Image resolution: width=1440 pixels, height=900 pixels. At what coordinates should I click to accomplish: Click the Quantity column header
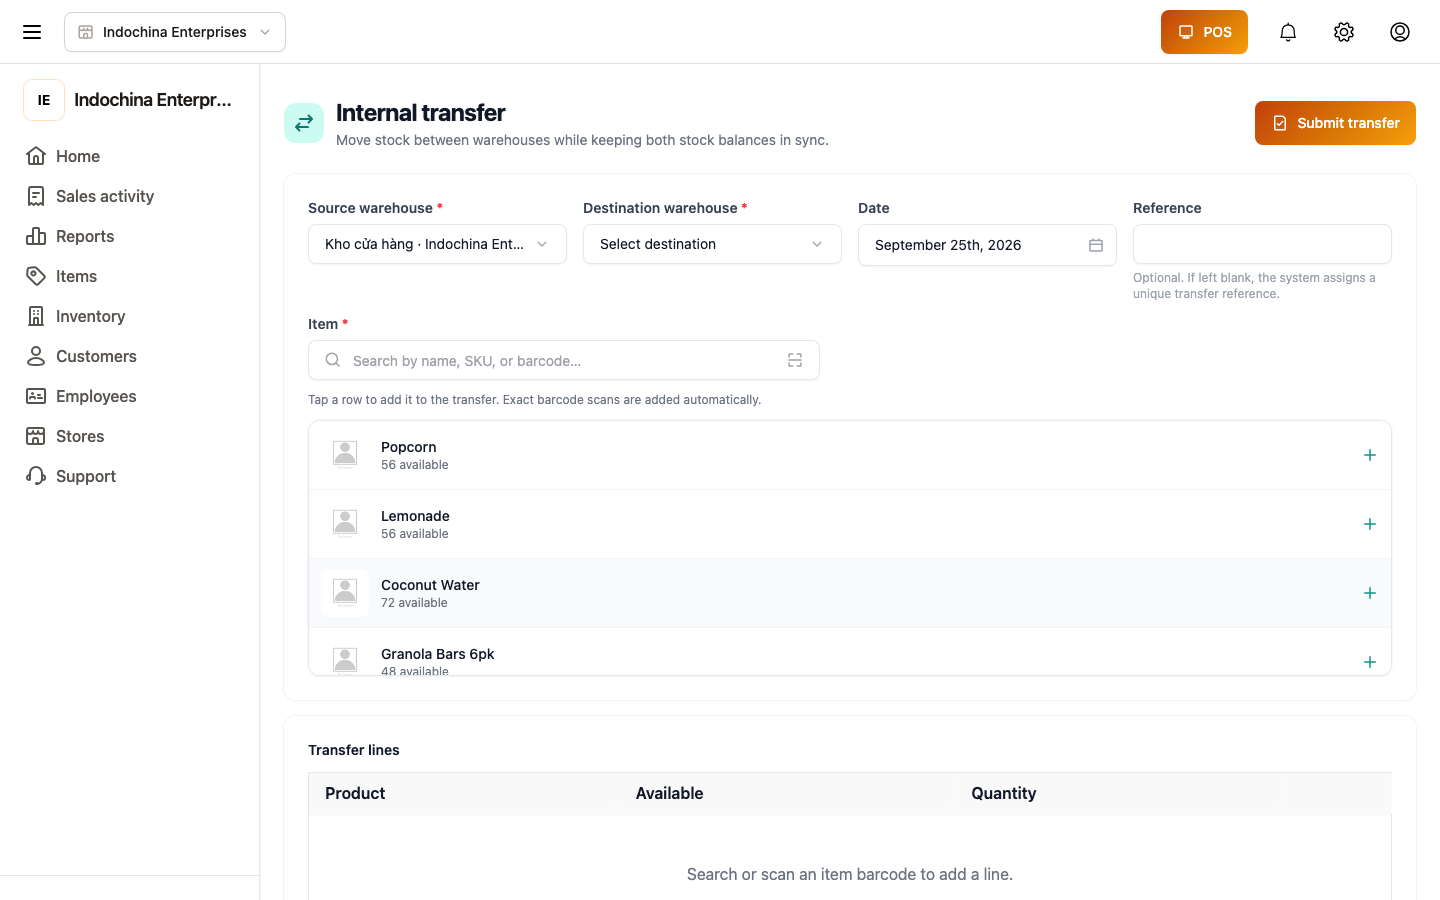coord(1004,793)
